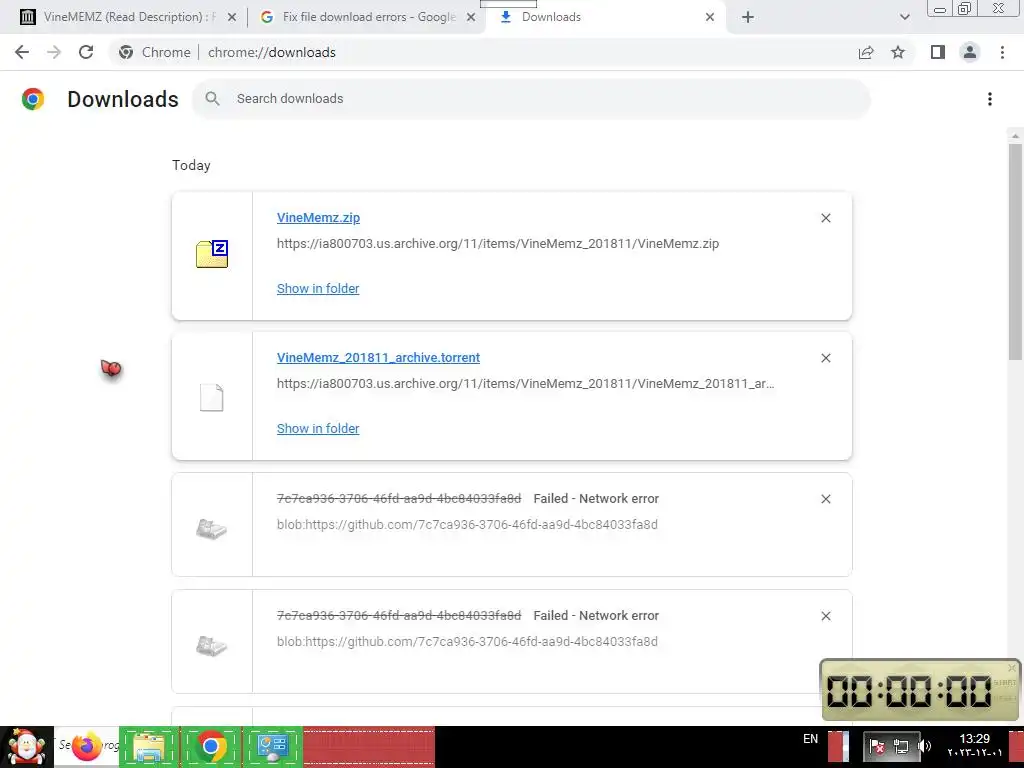This screenshot has width=1024, height=768.
Task: Open the VineMemz_201811_archive.torrent link
Action: click(x=378, y=357)
